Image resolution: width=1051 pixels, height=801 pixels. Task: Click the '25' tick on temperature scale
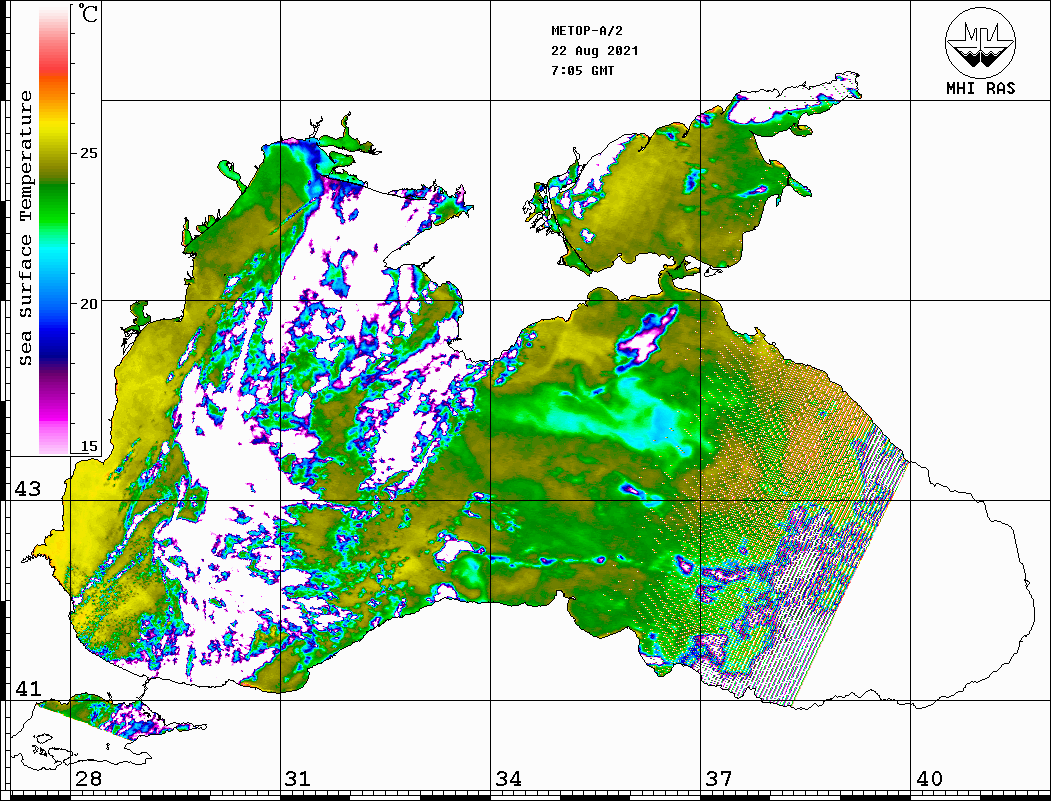(88, 153)
